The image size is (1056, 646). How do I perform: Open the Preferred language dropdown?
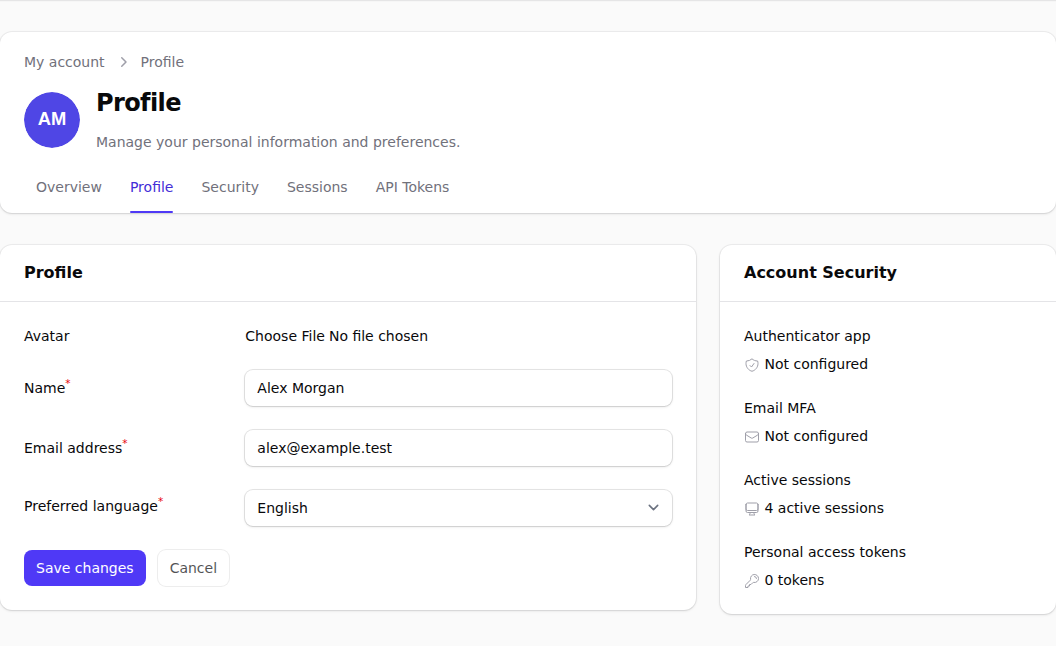point(458,508)
